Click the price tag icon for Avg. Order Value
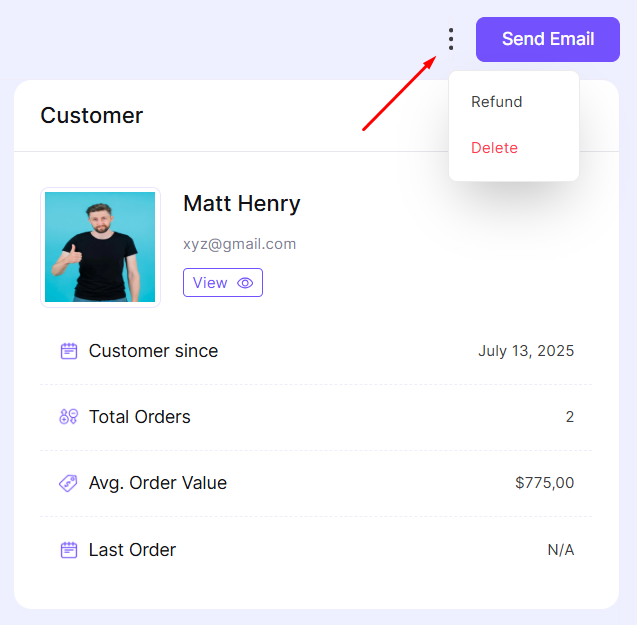Image resolution: width=637 pixels, height=625 pixels. click(68, 483)
